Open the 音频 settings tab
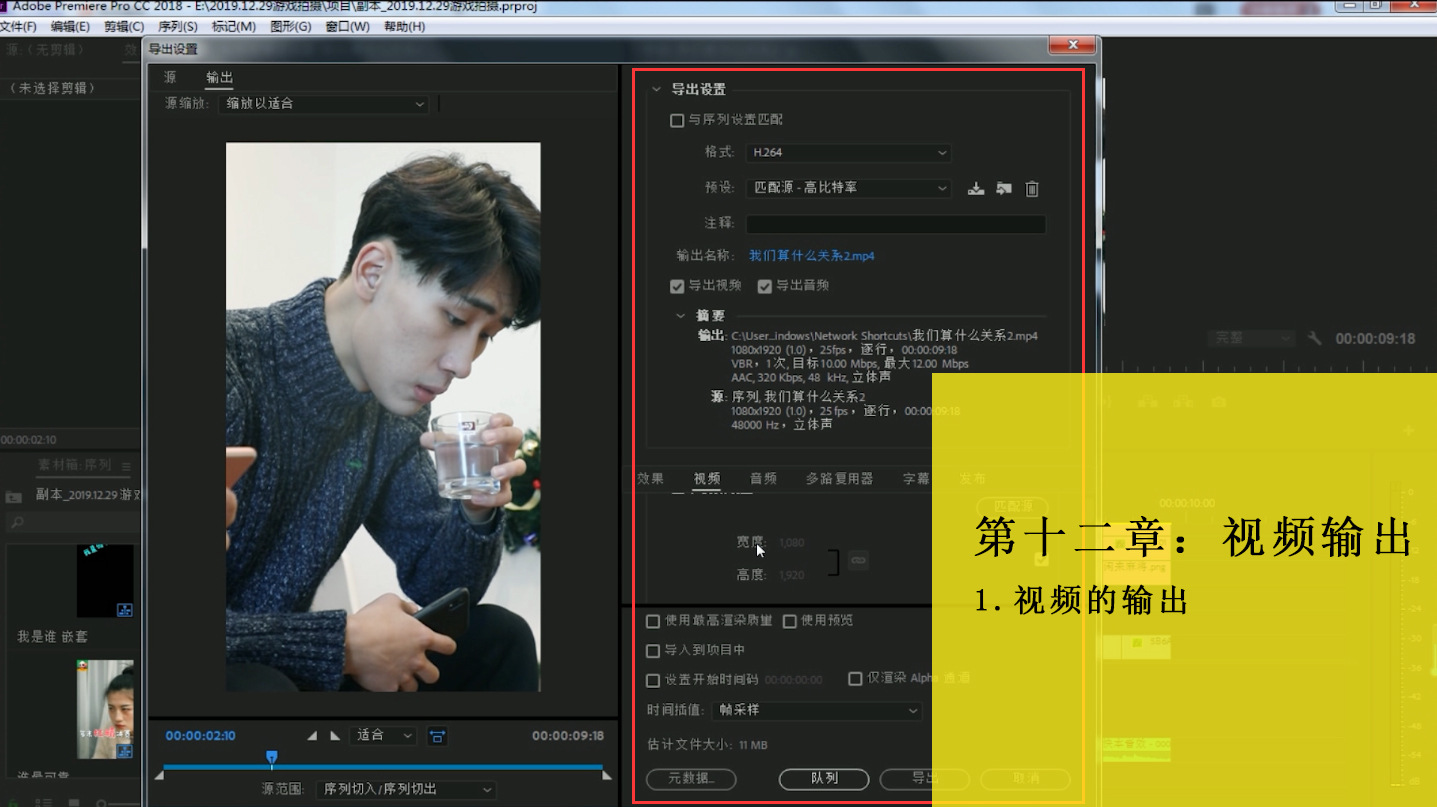1437x807 pixels. [763, 479]
